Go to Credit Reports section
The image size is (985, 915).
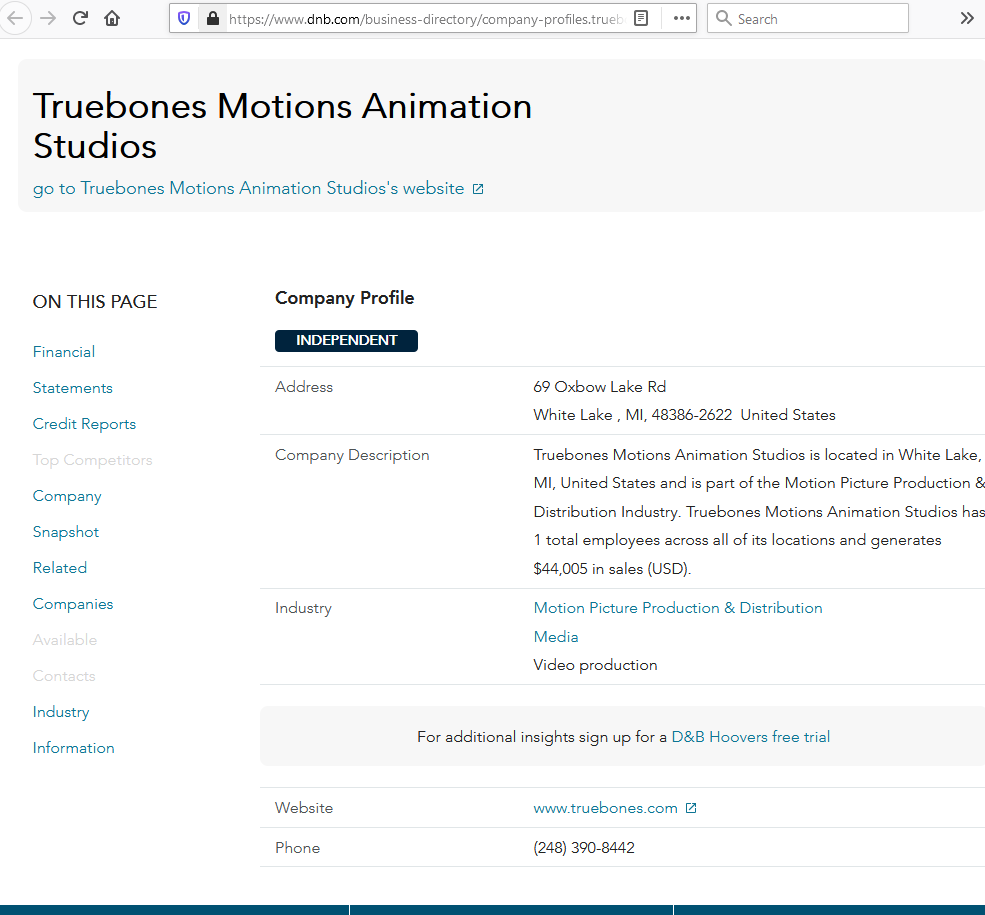click(x=84, y=424)
